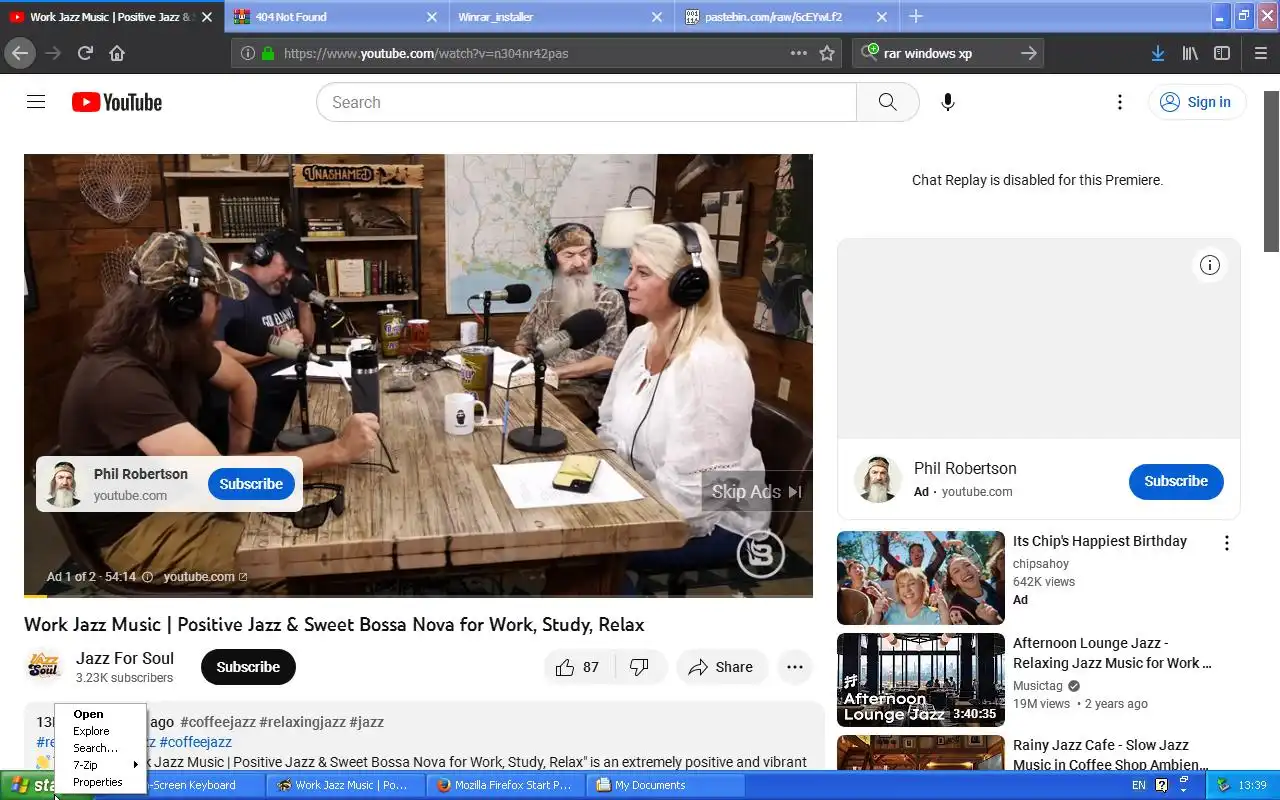1280x800 pixels.
Task: Open the ad info icon on ad panel
Action: click(x=1210, y=265)
